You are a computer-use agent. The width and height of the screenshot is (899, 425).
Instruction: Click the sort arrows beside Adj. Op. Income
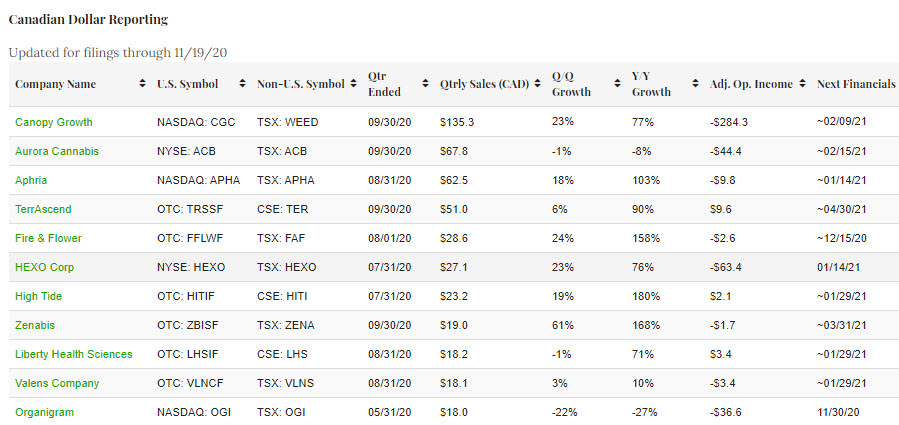point(801,85)
